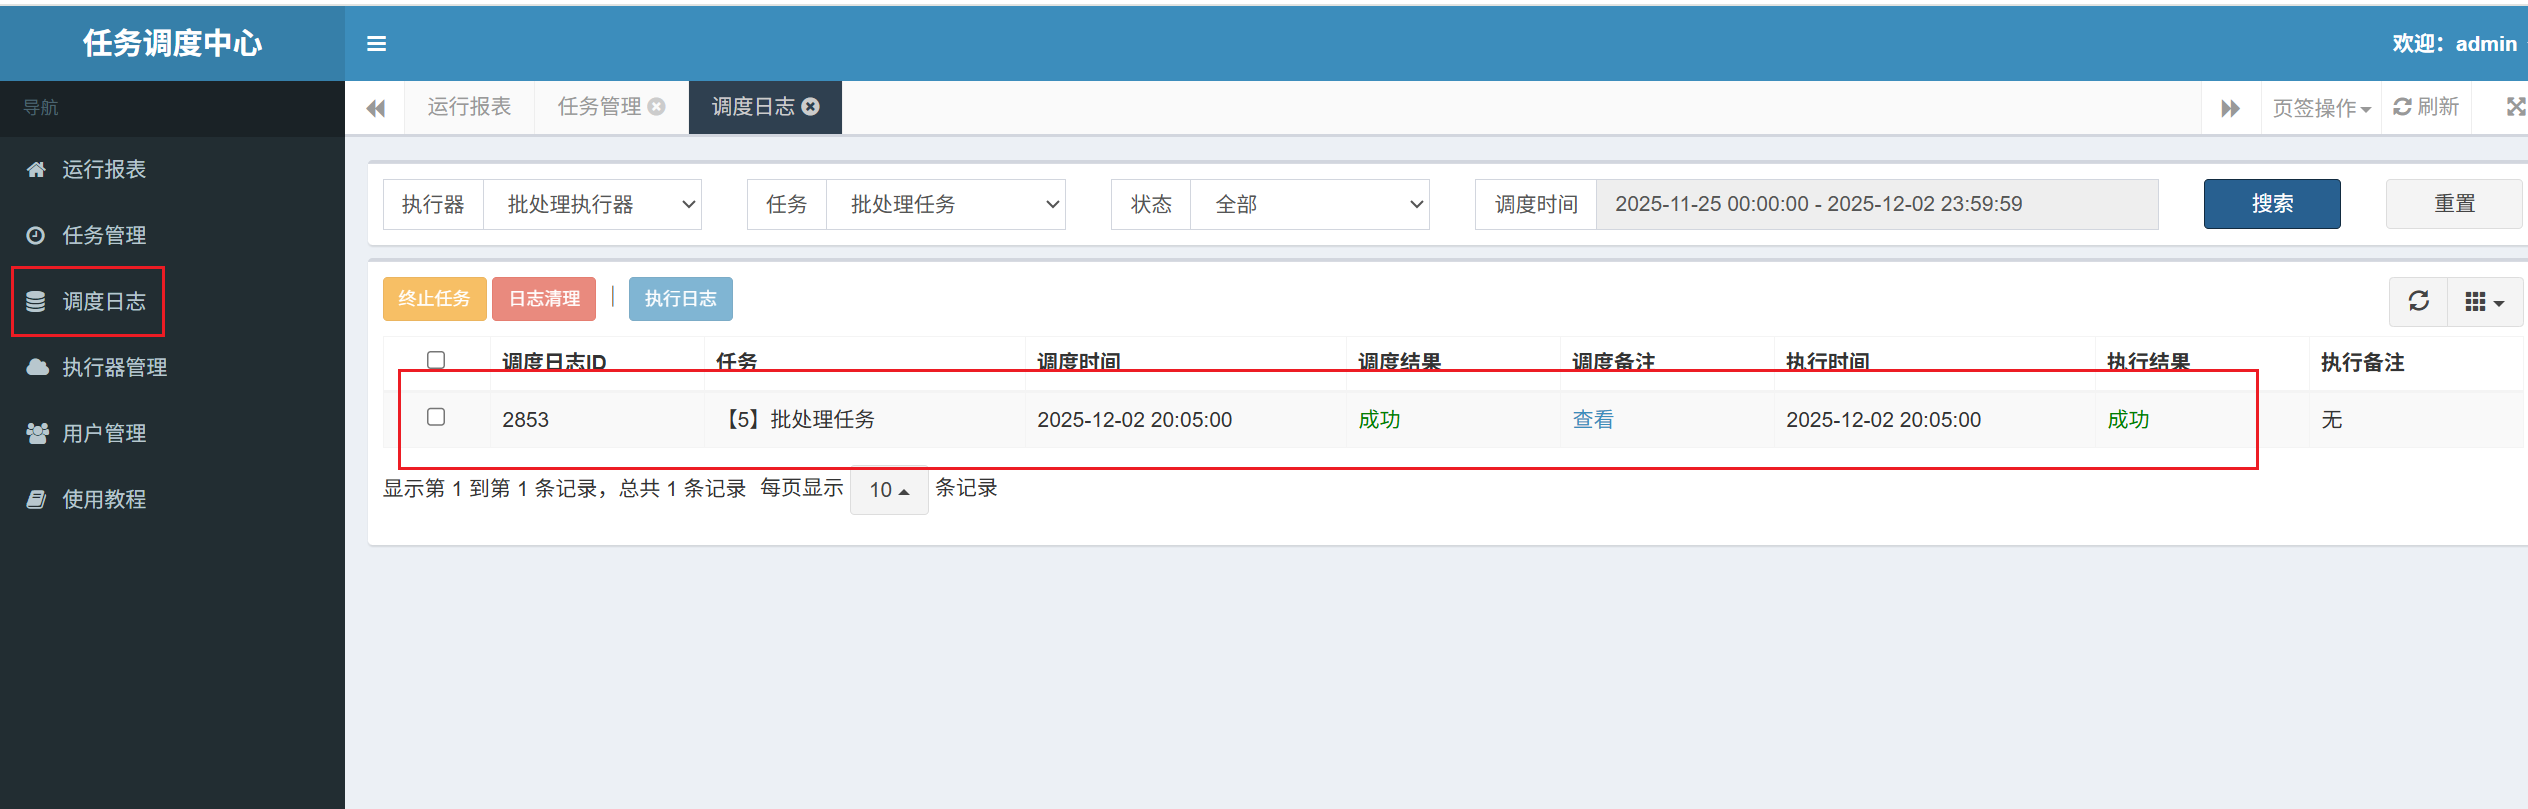Viewport: 2528px width, 809px height.
Task: Click the 搜索 button
Action: coord(2272,204)
